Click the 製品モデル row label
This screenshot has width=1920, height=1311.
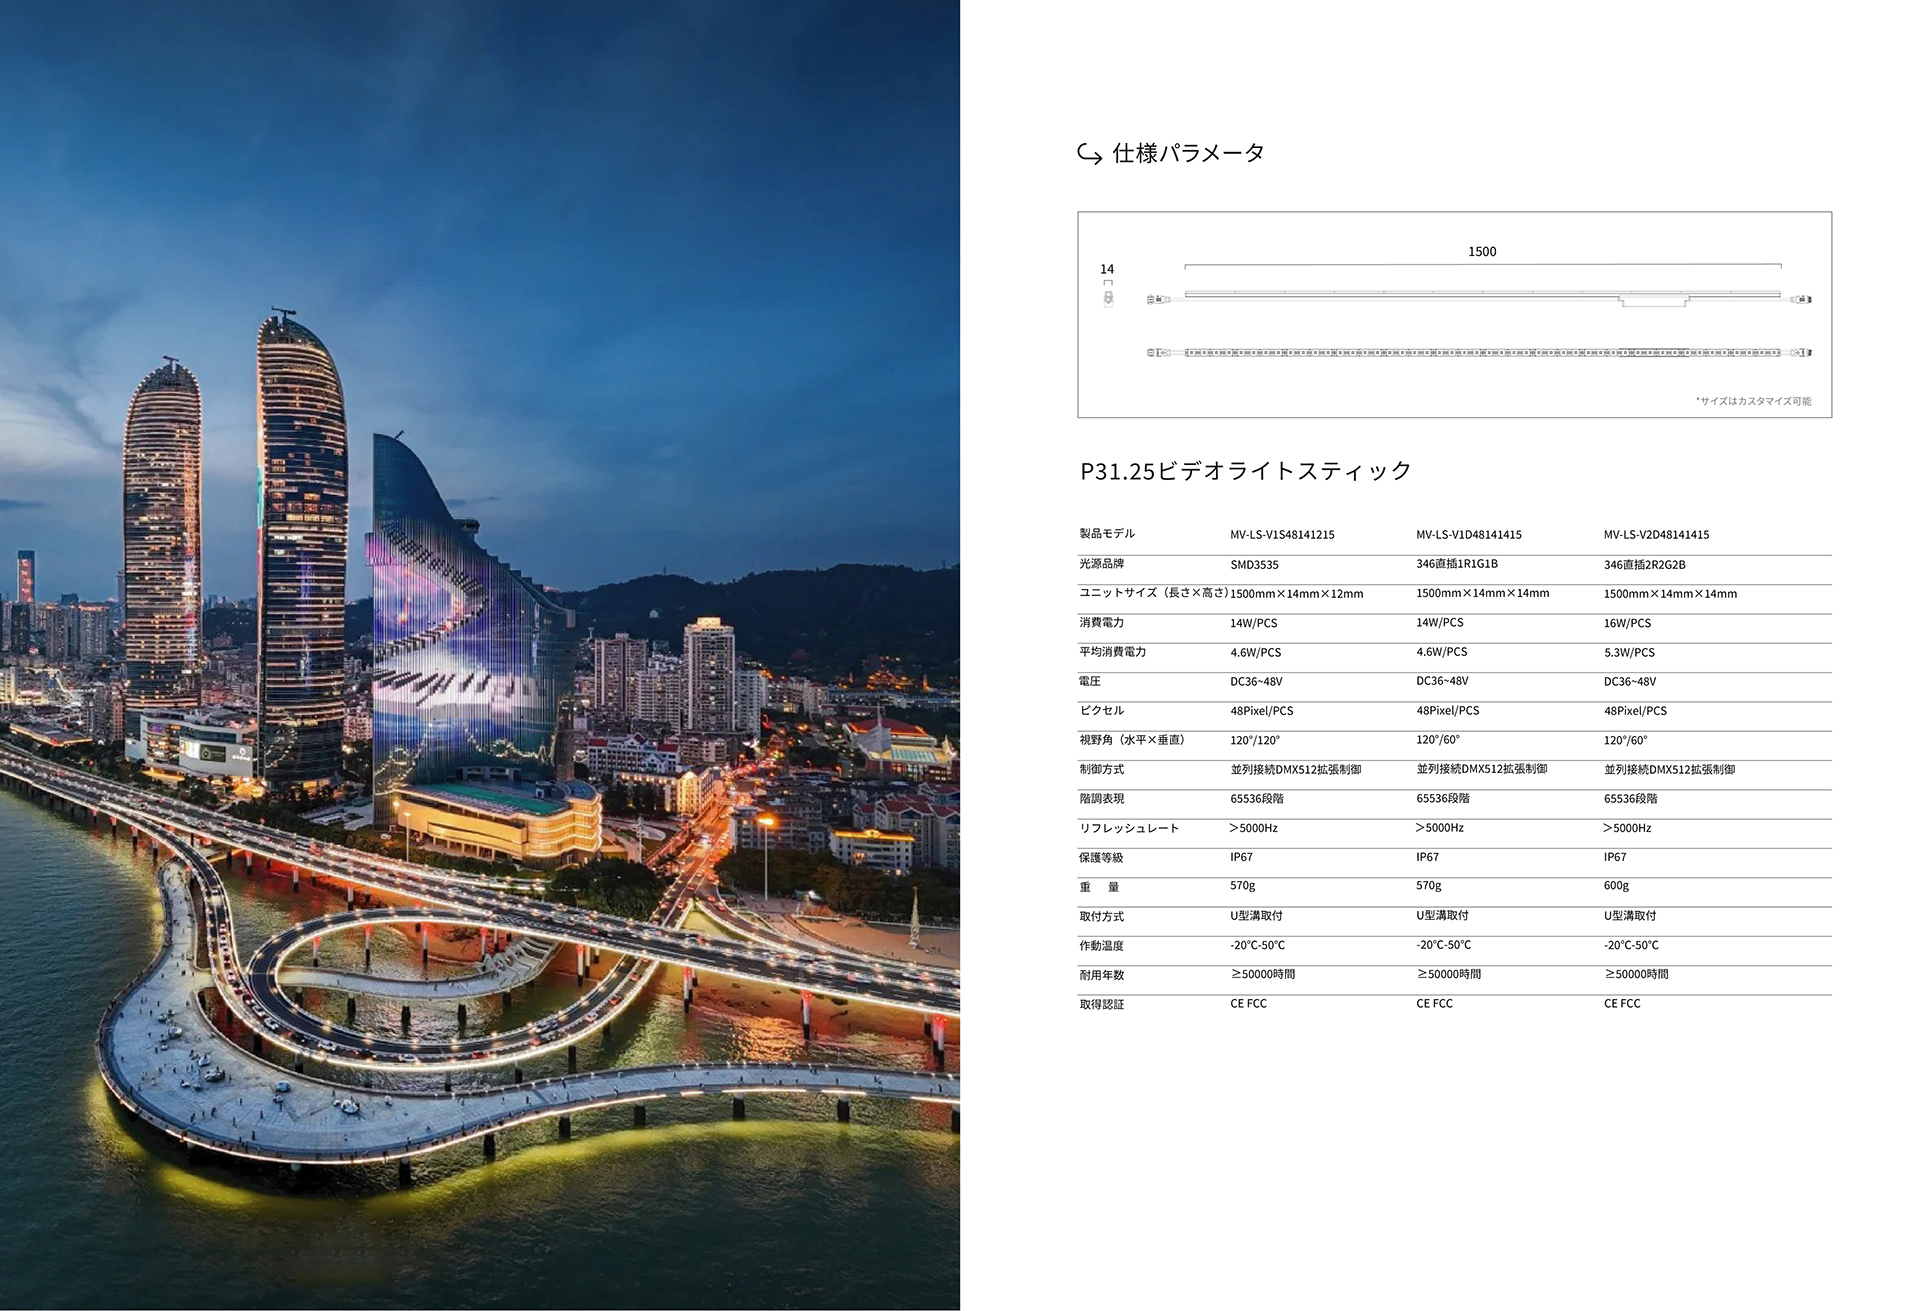1107,534
